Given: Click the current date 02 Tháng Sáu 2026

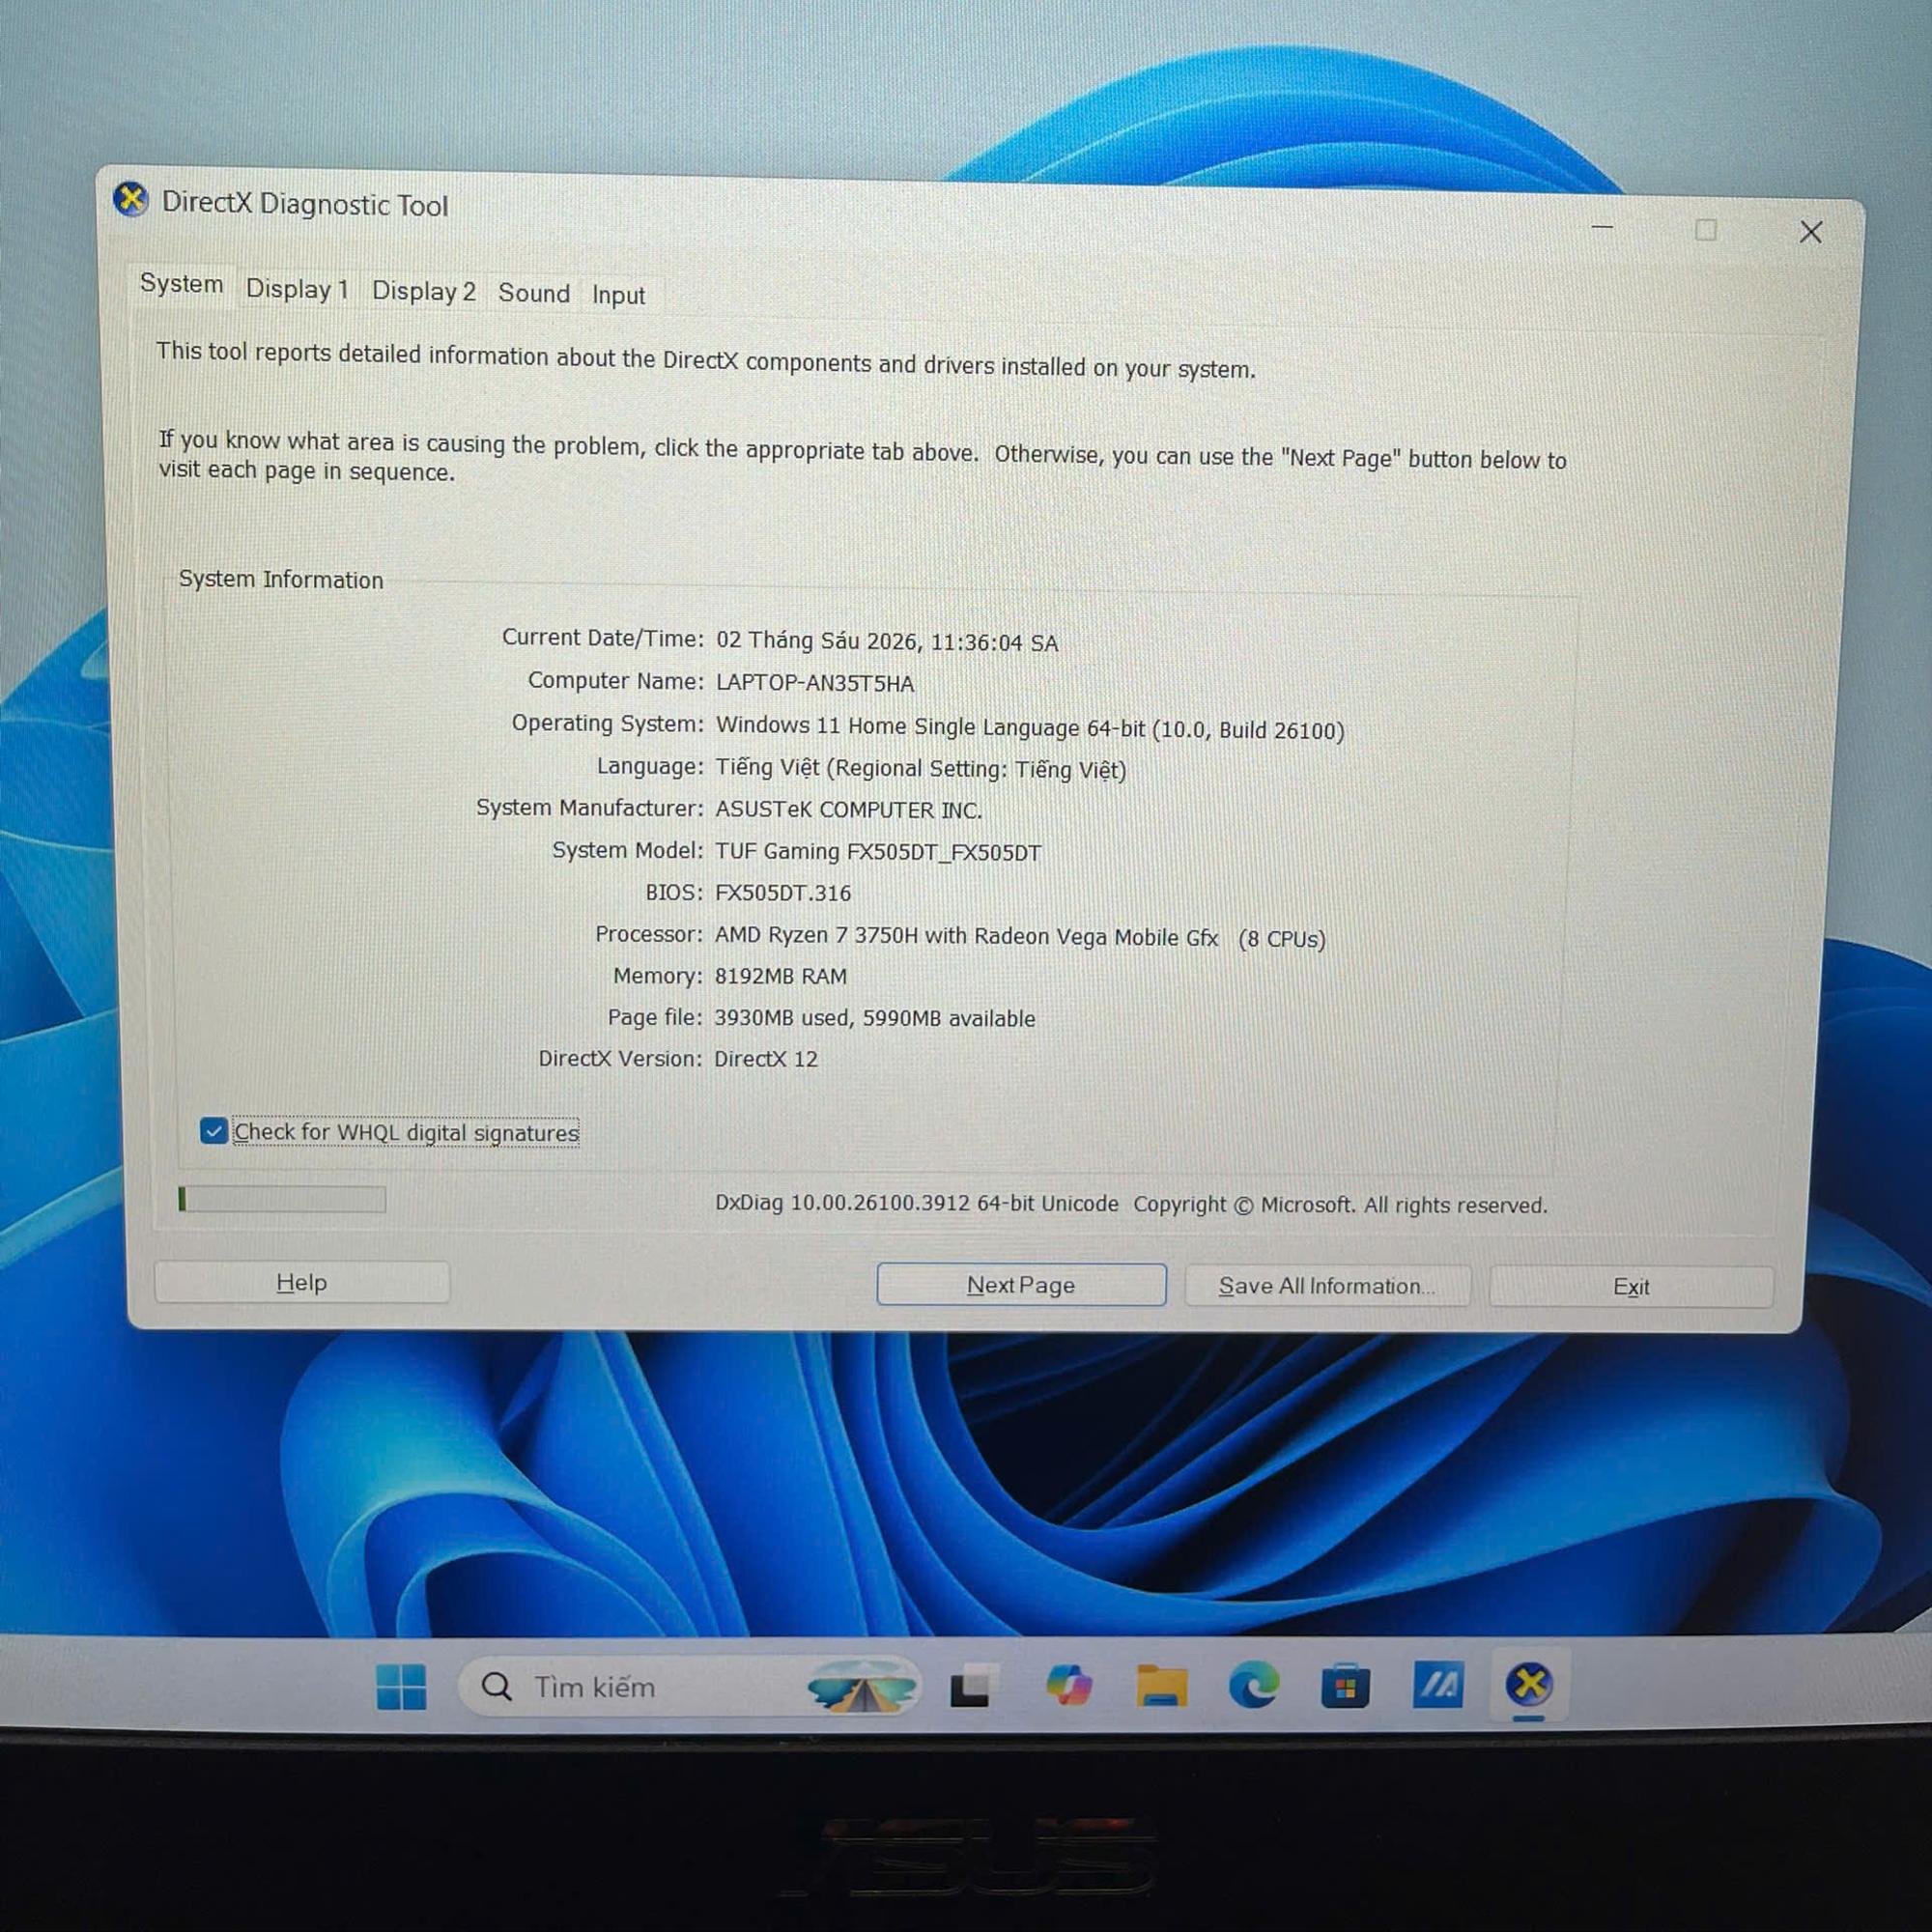Looking at the screenshot, I should pos(886,641).
